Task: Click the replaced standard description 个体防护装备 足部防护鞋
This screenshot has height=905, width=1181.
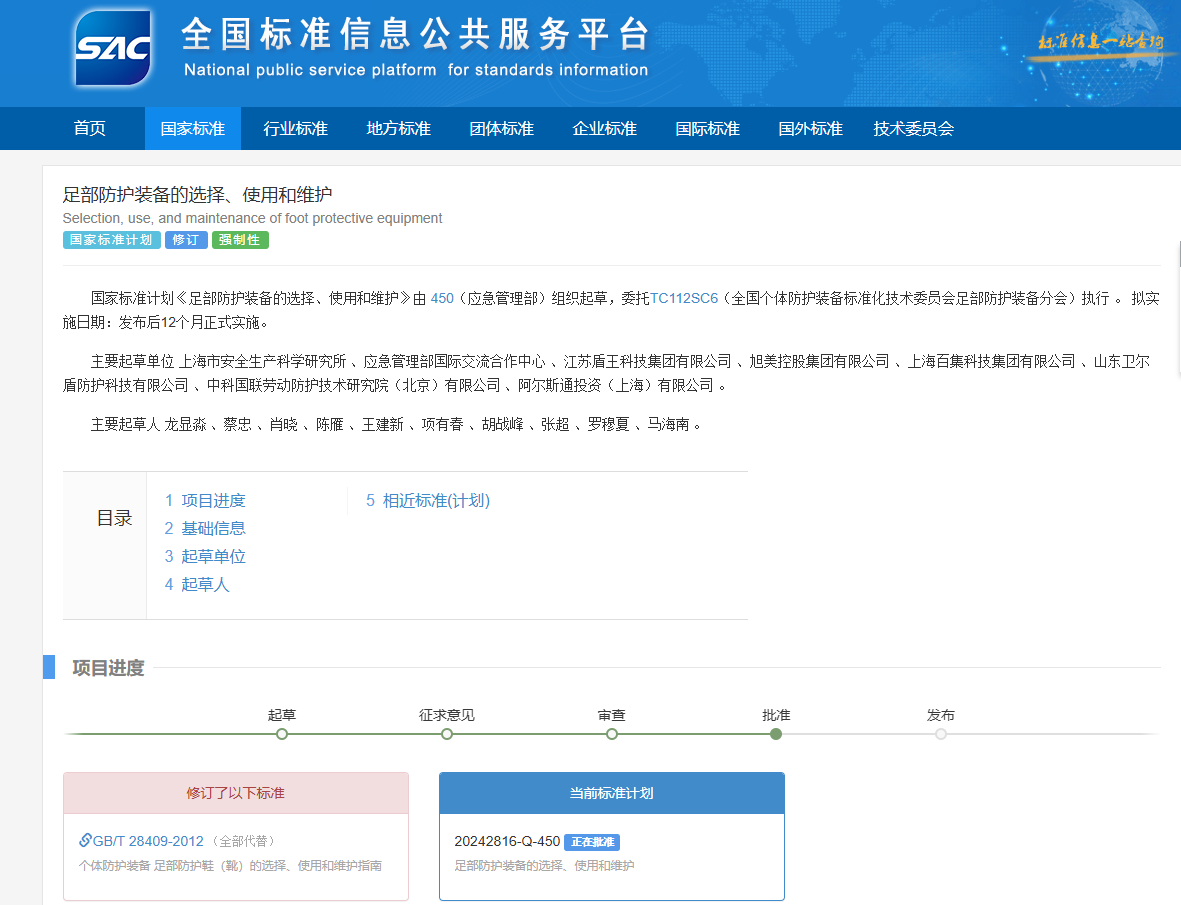Action: point(230,866)
